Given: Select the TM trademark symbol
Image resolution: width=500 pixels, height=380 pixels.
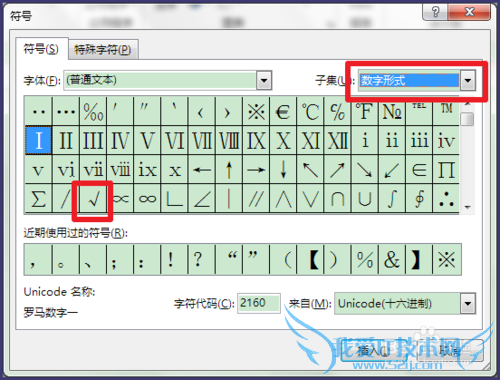Looking at the screenshot, I should click(446, 111).
